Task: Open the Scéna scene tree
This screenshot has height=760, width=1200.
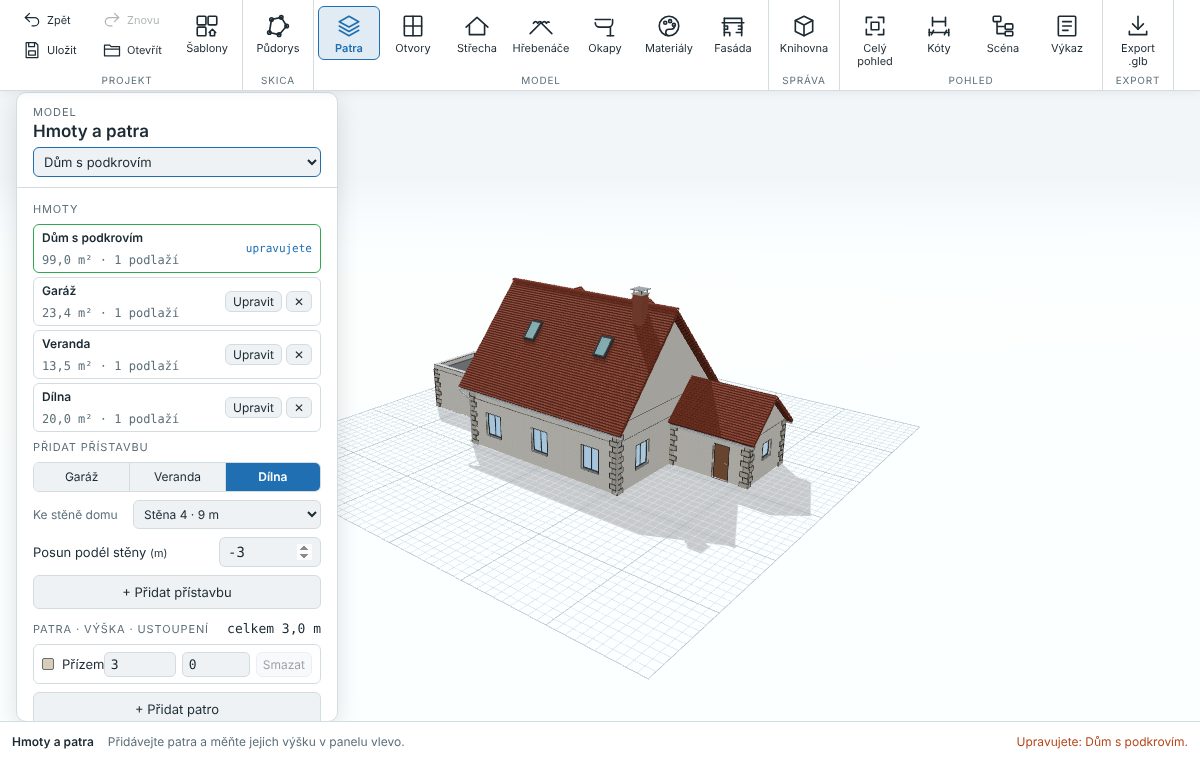Action: [x=1003, y=34]
